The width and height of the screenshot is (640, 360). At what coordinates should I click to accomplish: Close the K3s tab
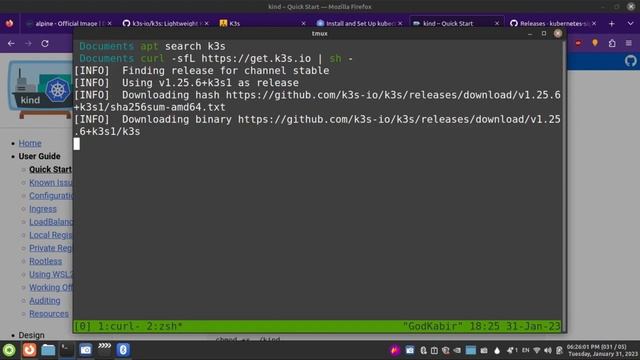[303, 24]
